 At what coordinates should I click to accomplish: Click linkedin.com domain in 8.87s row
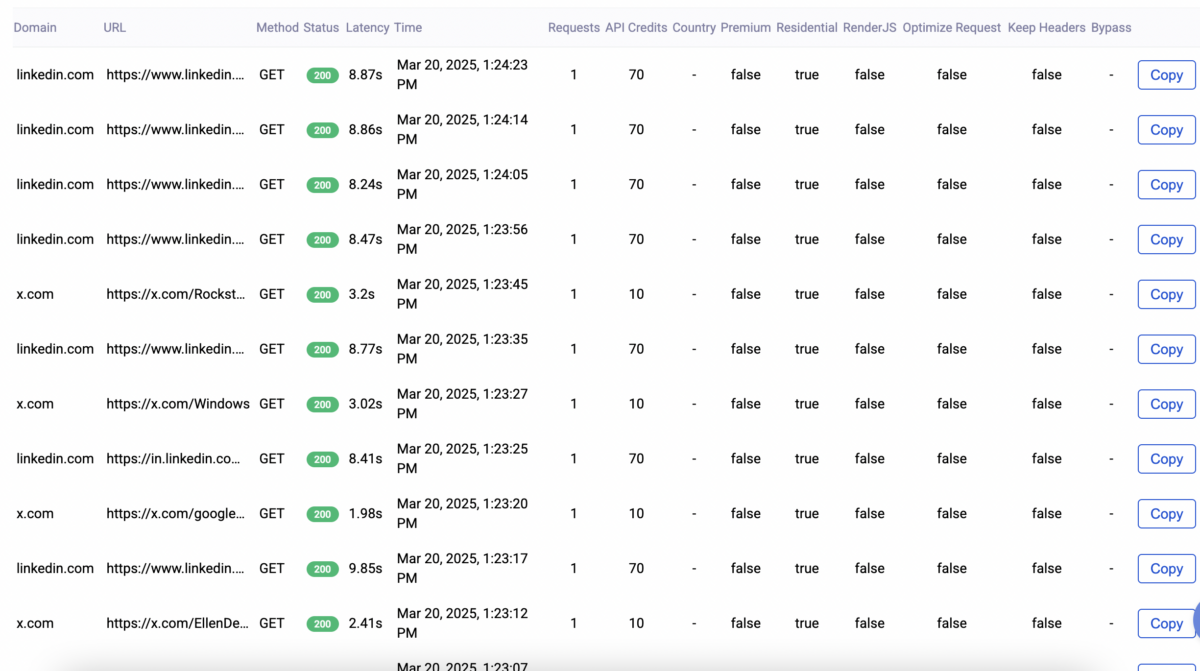(x=55, y=75)
